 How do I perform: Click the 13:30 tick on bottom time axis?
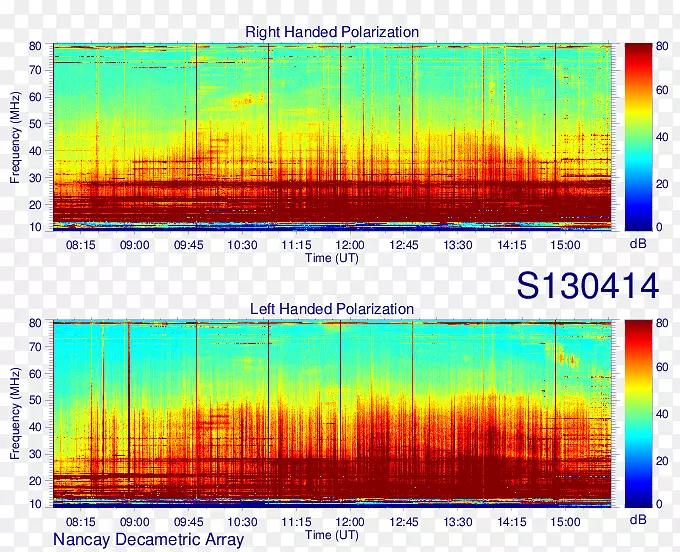coord(457,522)
